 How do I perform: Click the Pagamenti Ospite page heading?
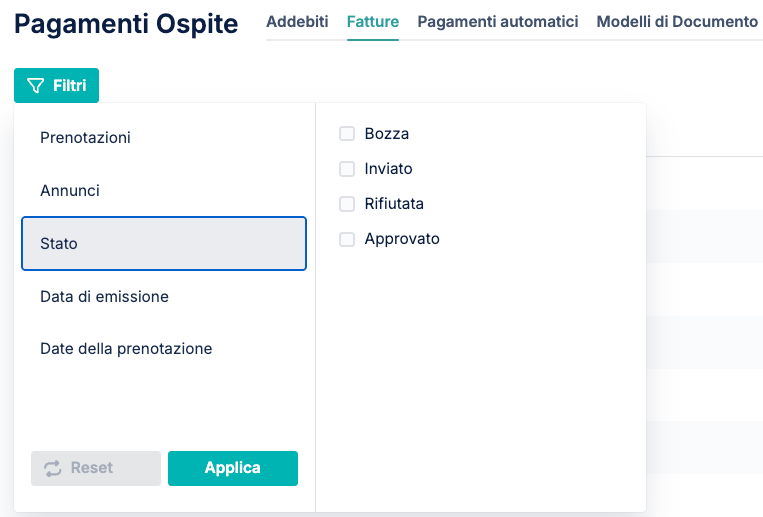tap(126, 23)
